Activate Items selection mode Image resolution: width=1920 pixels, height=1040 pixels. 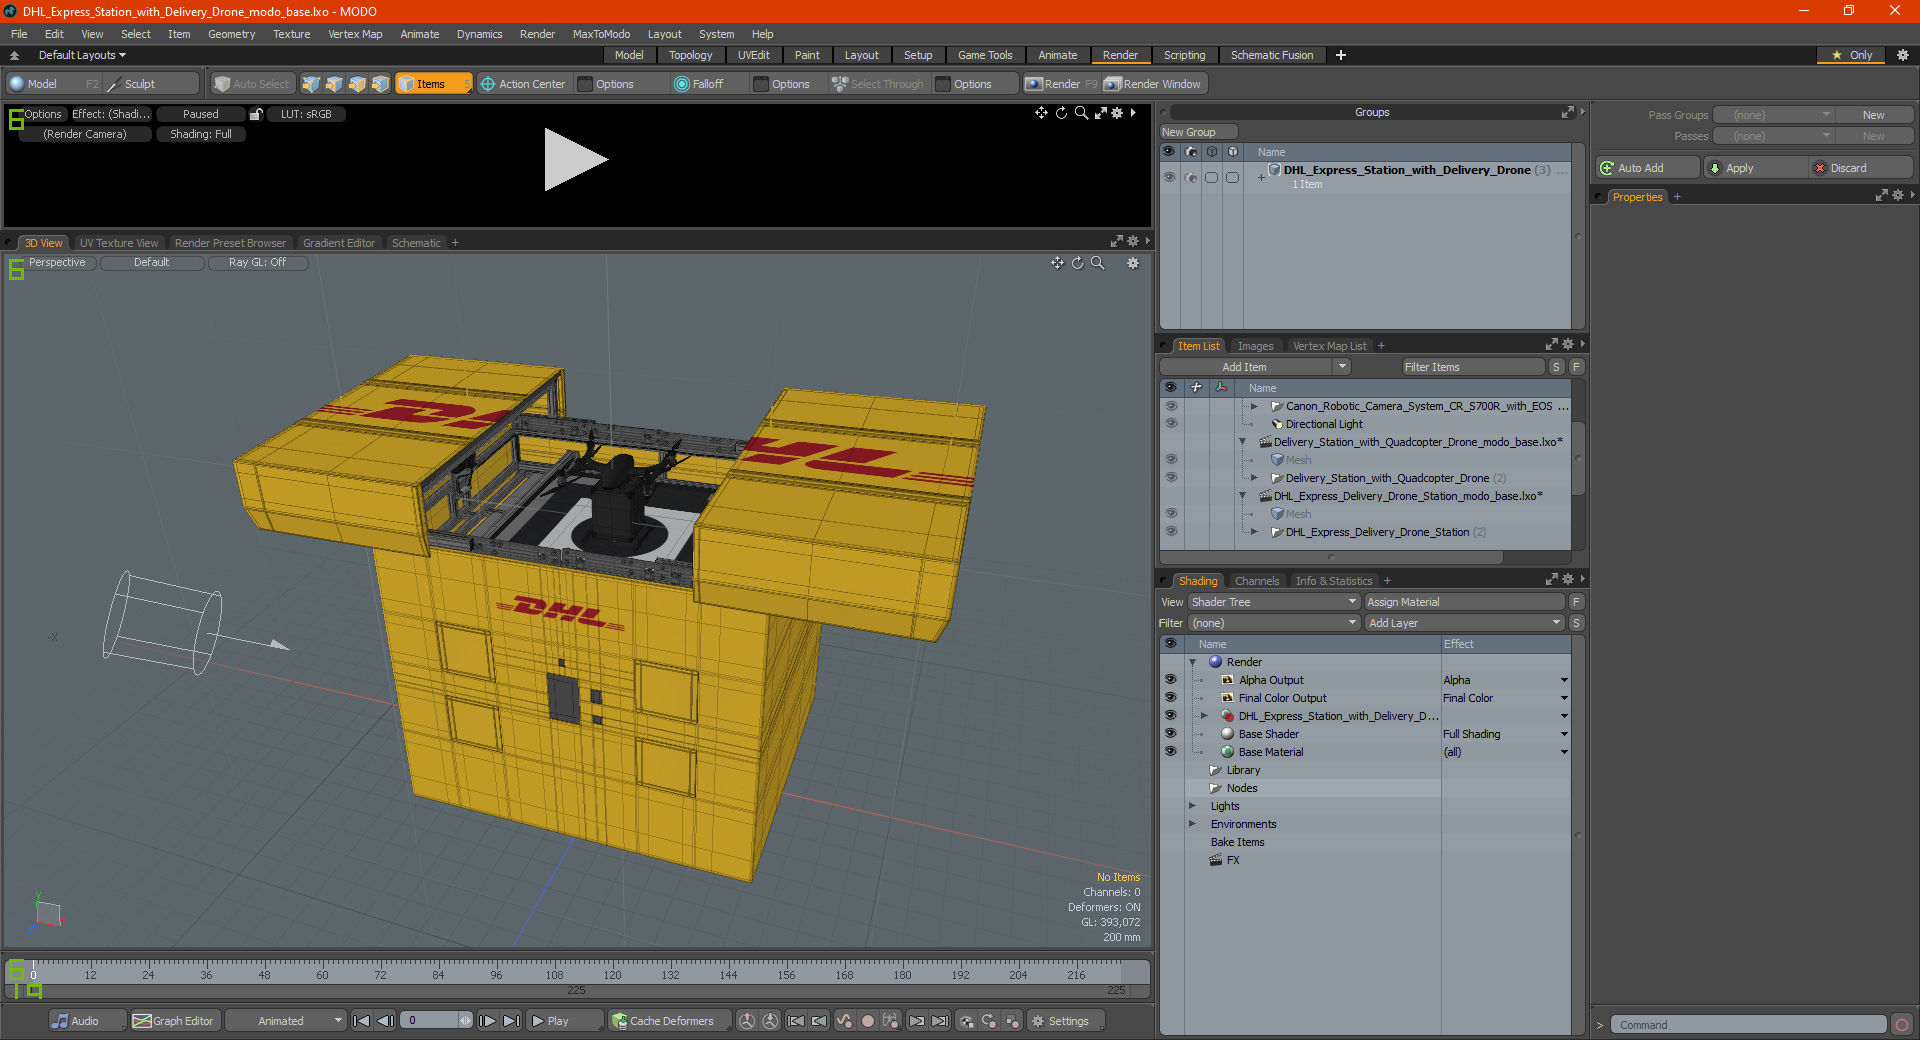coord(433,84)
